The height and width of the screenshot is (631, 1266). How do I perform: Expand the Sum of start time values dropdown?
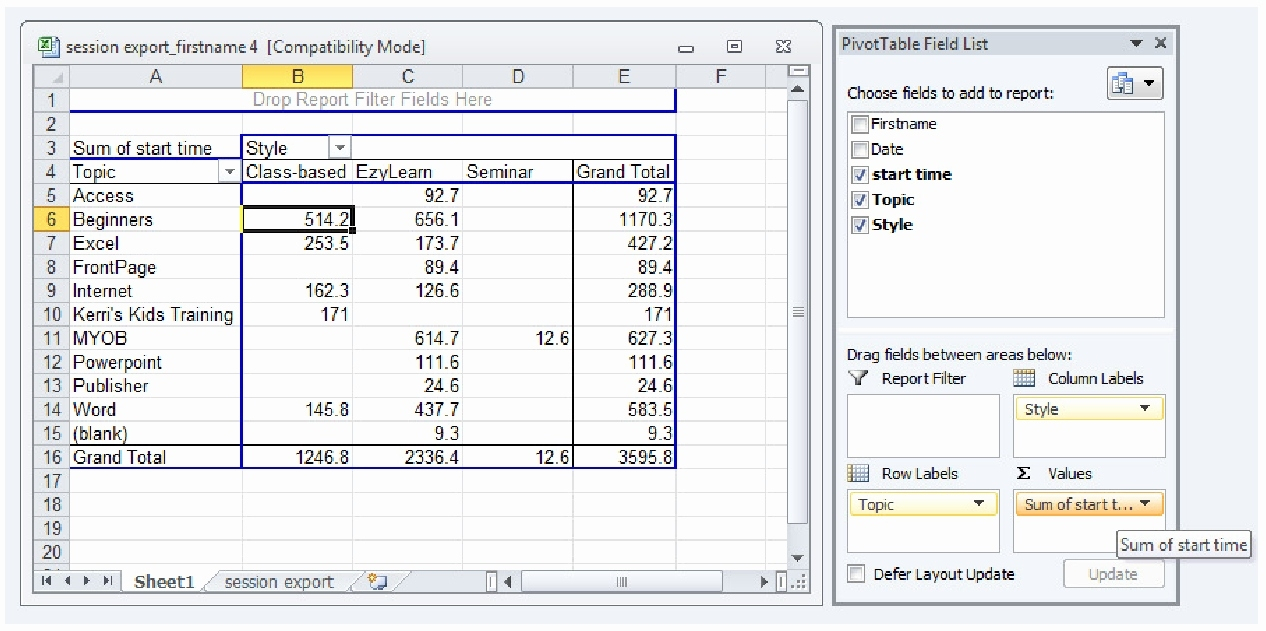[x=1145, y=505]
